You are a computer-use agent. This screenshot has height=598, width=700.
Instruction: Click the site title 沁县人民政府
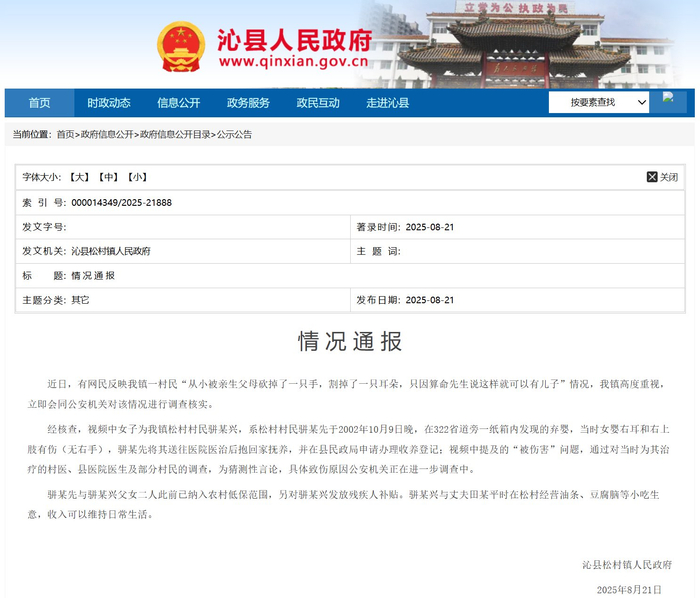coord(295,41)
